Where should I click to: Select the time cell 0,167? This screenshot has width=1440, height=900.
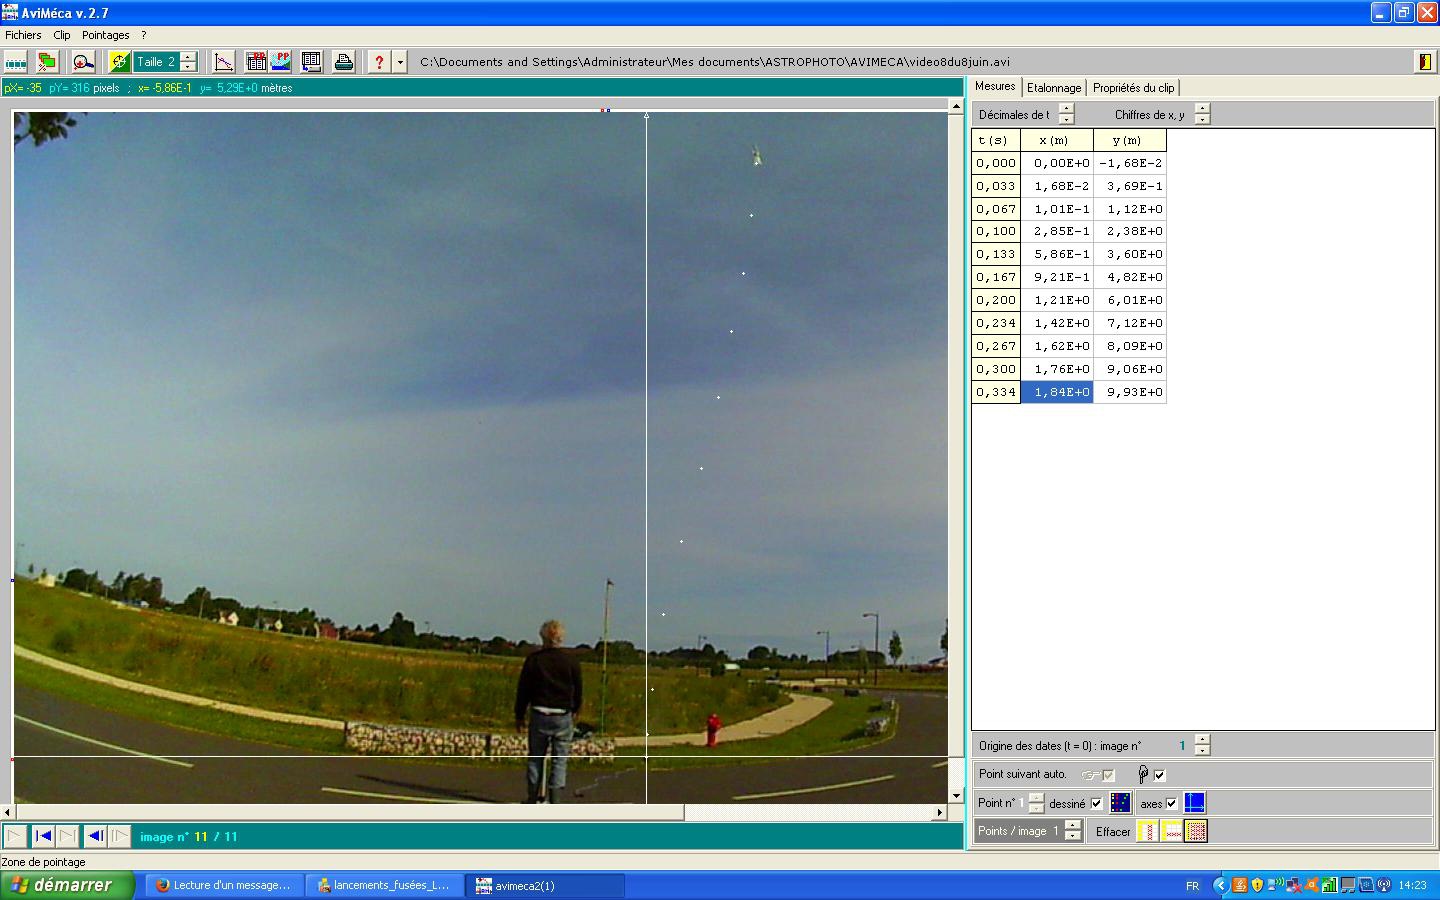(996, 277)
